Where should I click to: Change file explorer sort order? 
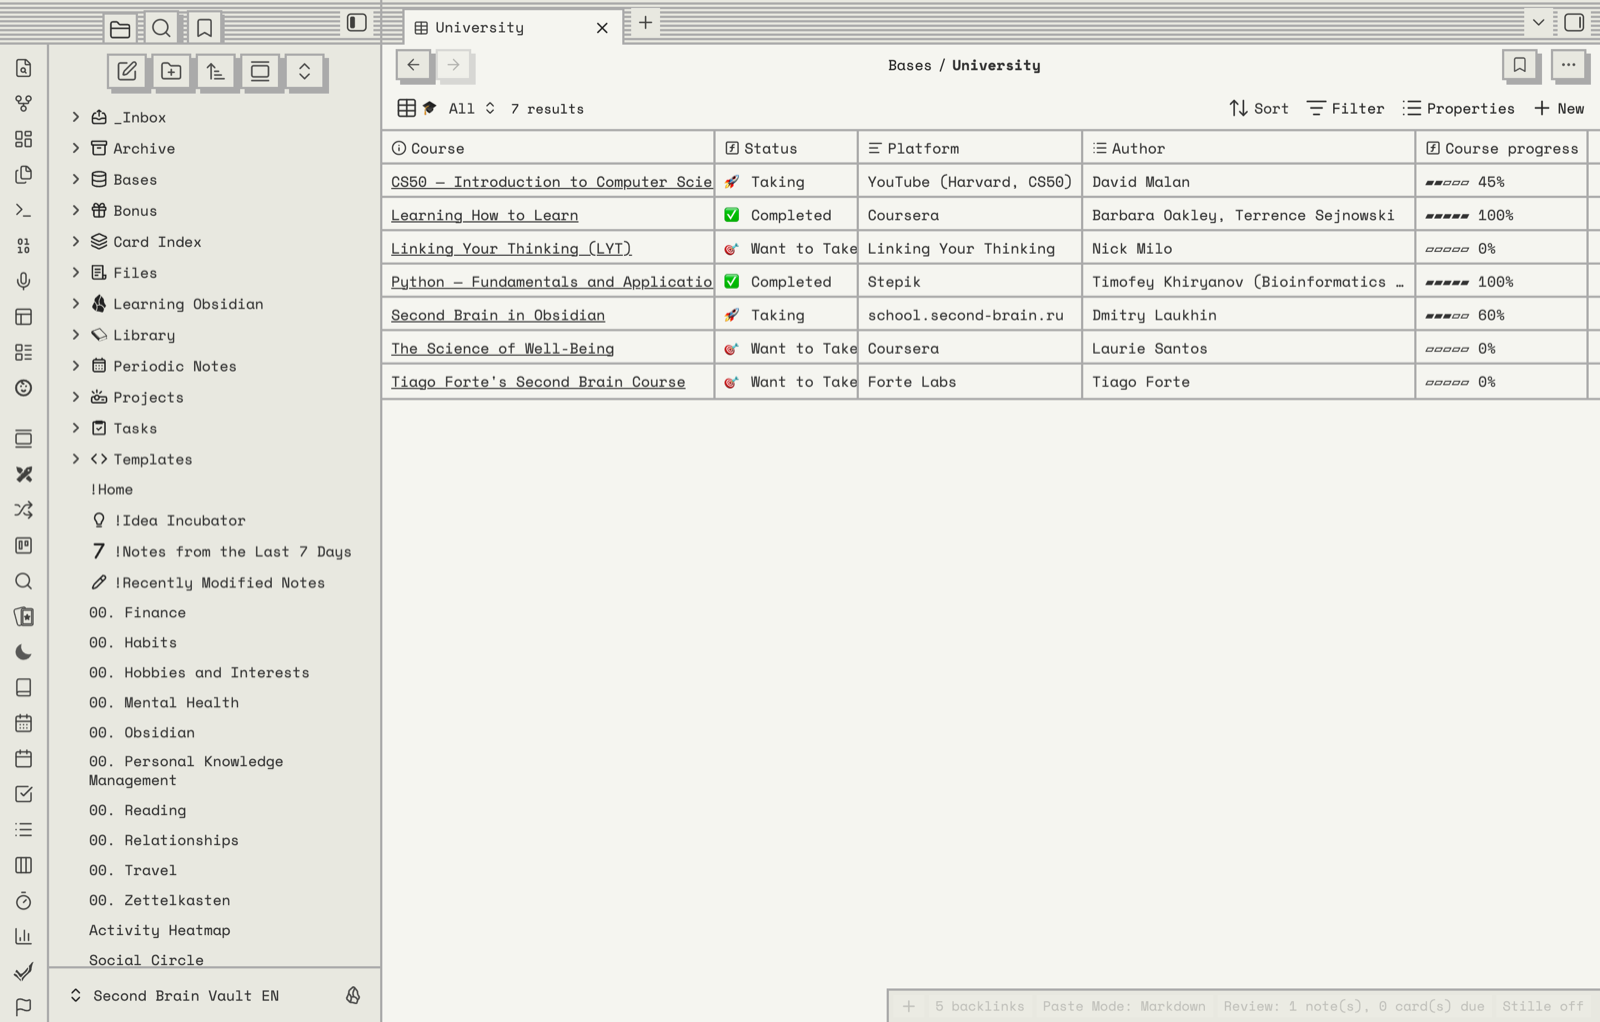(216, 71)
